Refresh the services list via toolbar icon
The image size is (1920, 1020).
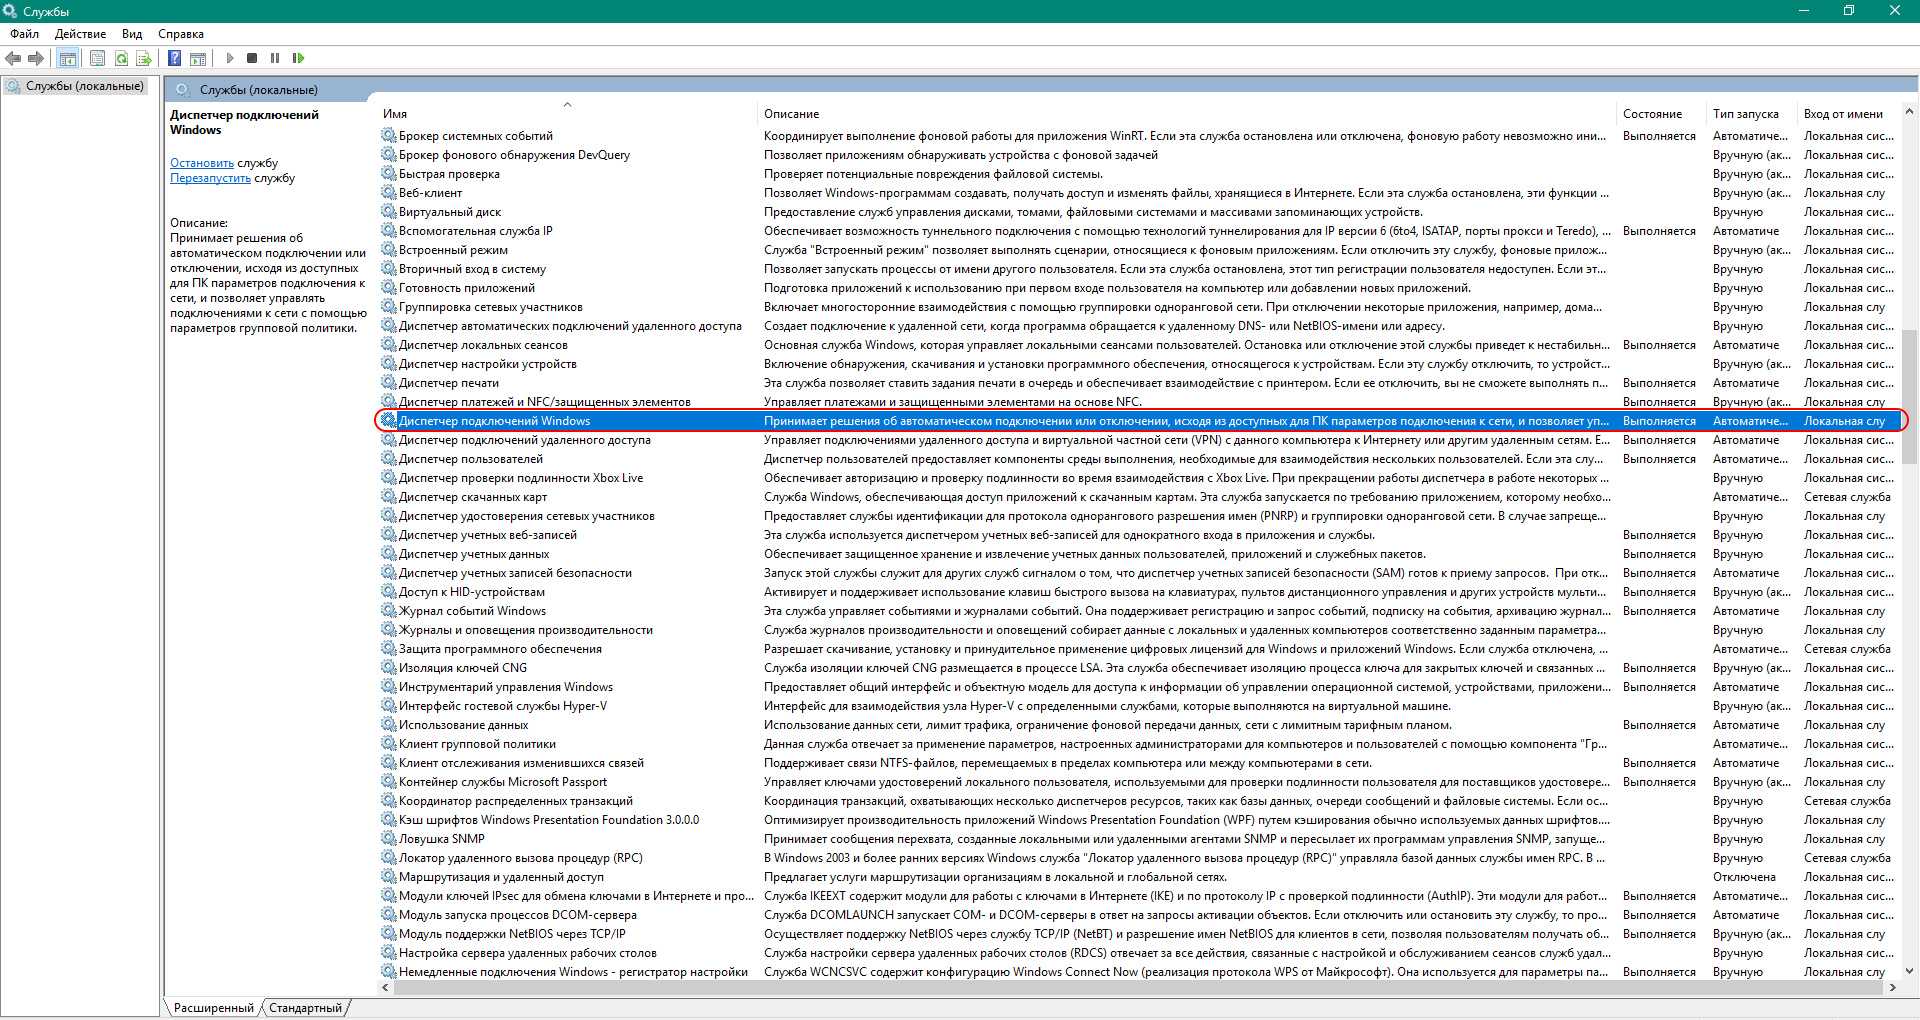[x=121, y=58]
